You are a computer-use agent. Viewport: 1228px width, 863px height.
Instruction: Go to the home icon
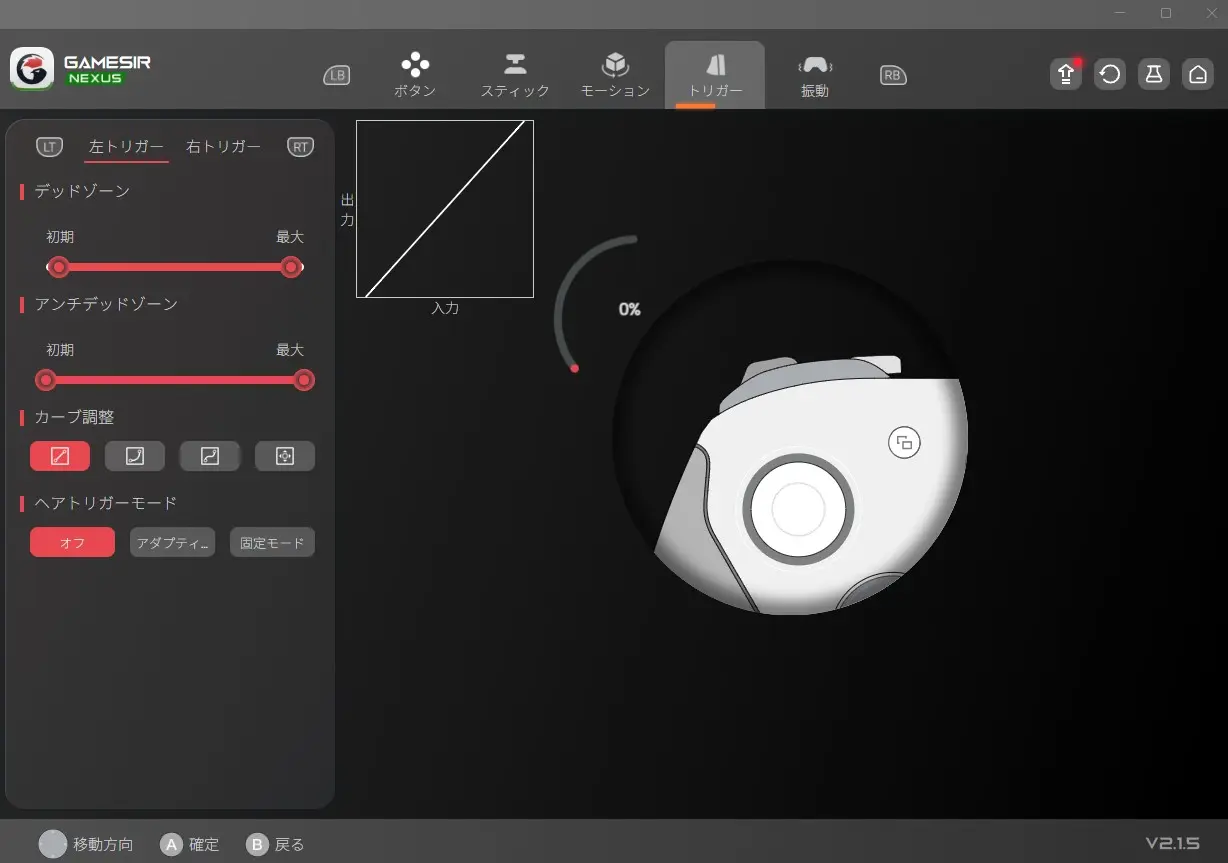click(x=1197, y=75)
